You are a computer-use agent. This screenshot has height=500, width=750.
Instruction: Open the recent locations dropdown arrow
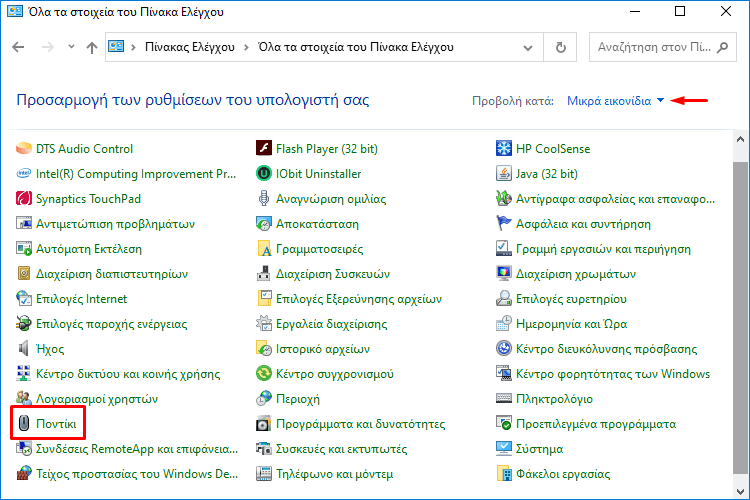71,47
